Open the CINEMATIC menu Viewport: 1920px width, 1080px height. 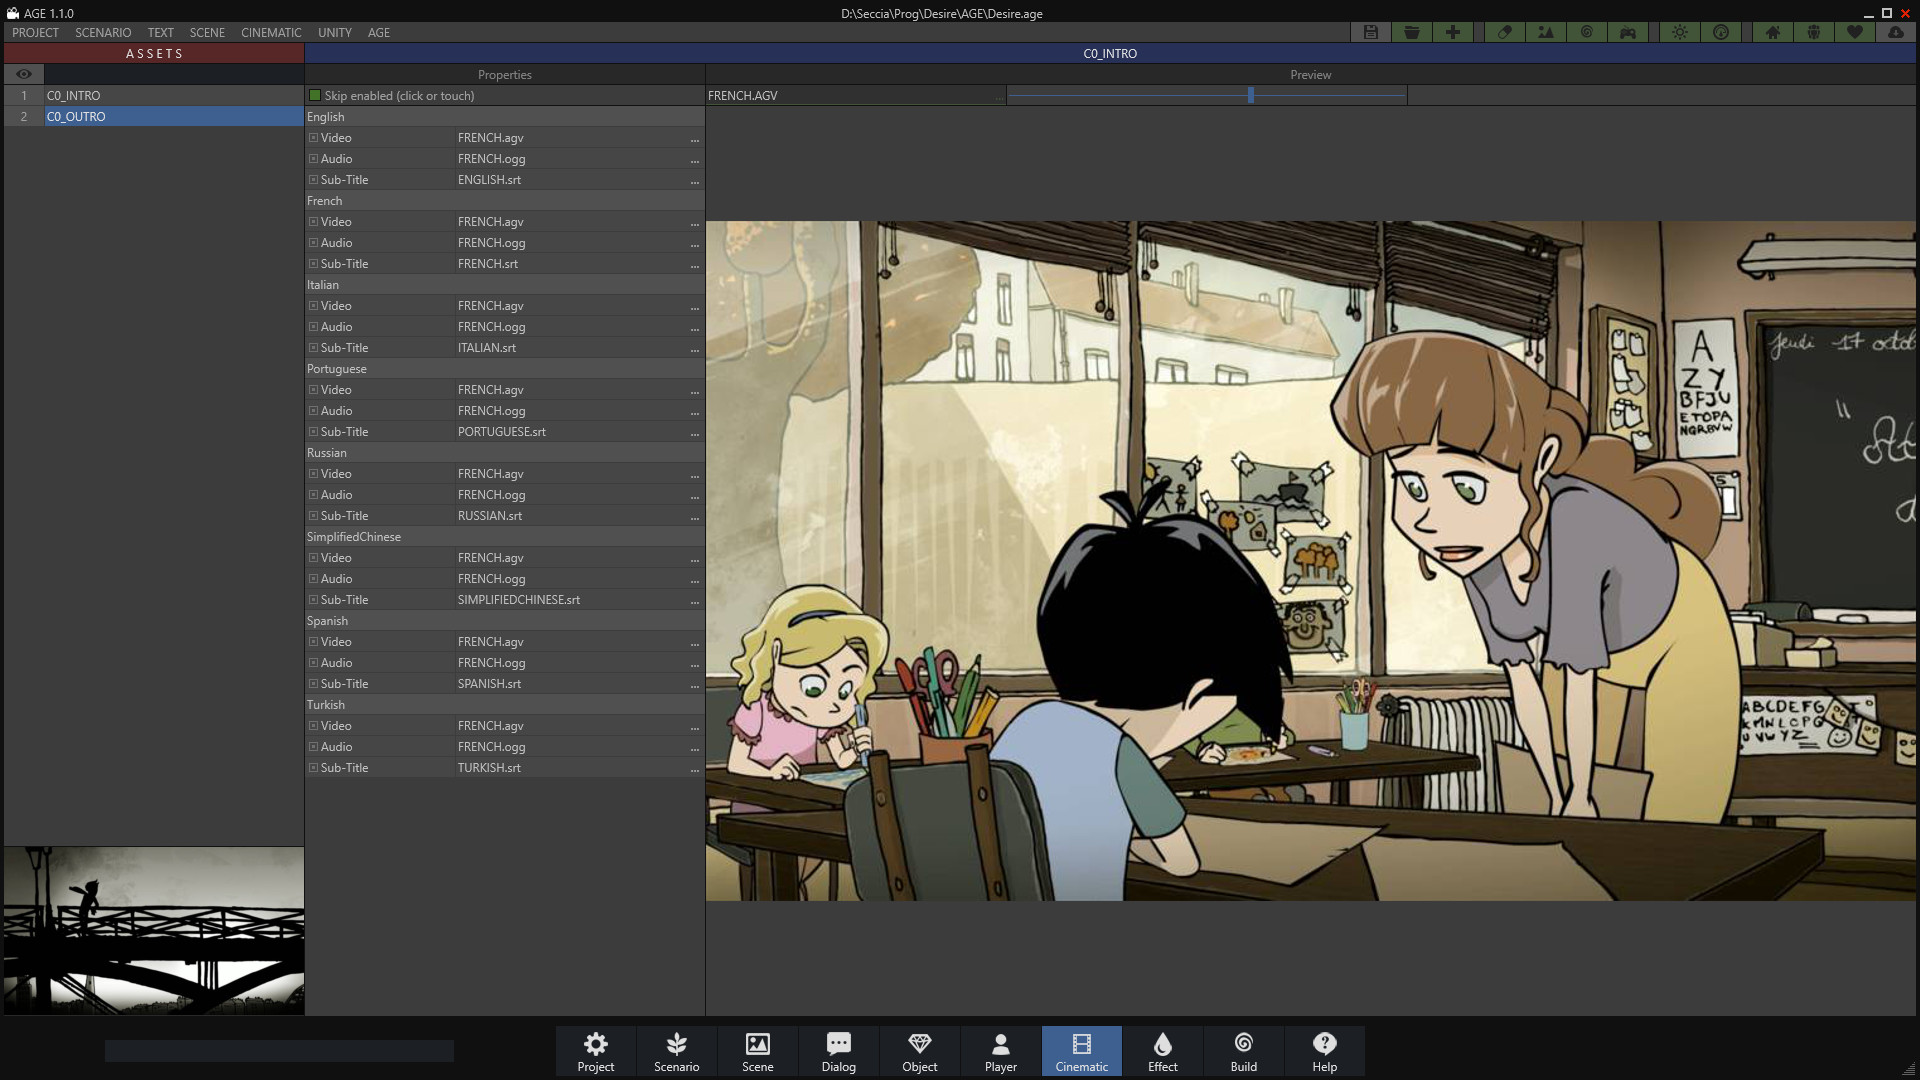click(x=270, y=32)
